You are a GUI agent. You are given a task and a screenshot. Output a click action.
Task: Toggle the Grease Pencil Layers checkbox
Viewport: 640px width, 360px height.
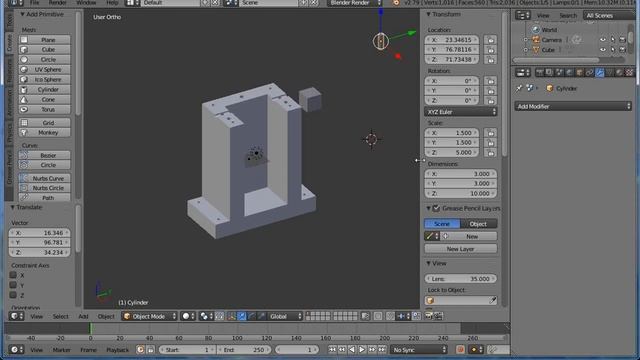pos(436,209)
